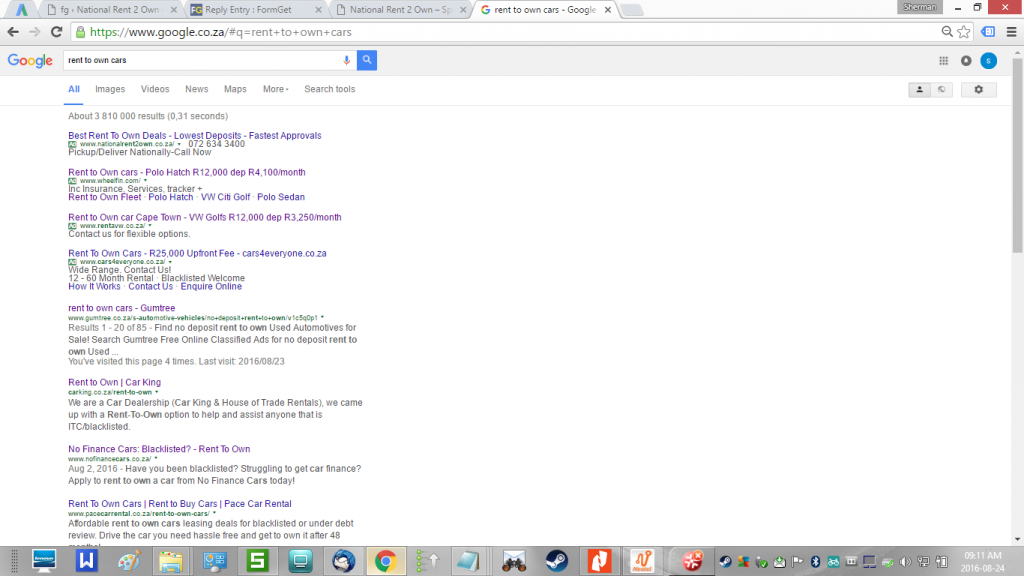Image resolution: width=1024 pixels, height=576 pixels.
Task: Click the extension icon beside the star
Action: click(988, 32)
